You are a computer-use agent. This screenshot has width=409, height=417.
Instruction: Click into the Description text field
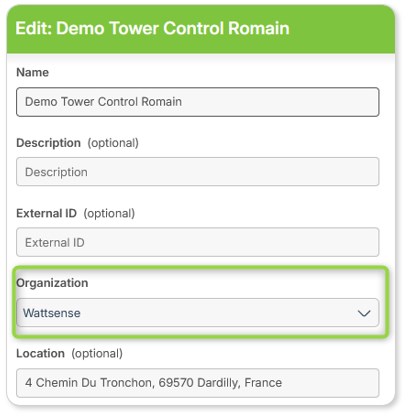coord(198,172)
